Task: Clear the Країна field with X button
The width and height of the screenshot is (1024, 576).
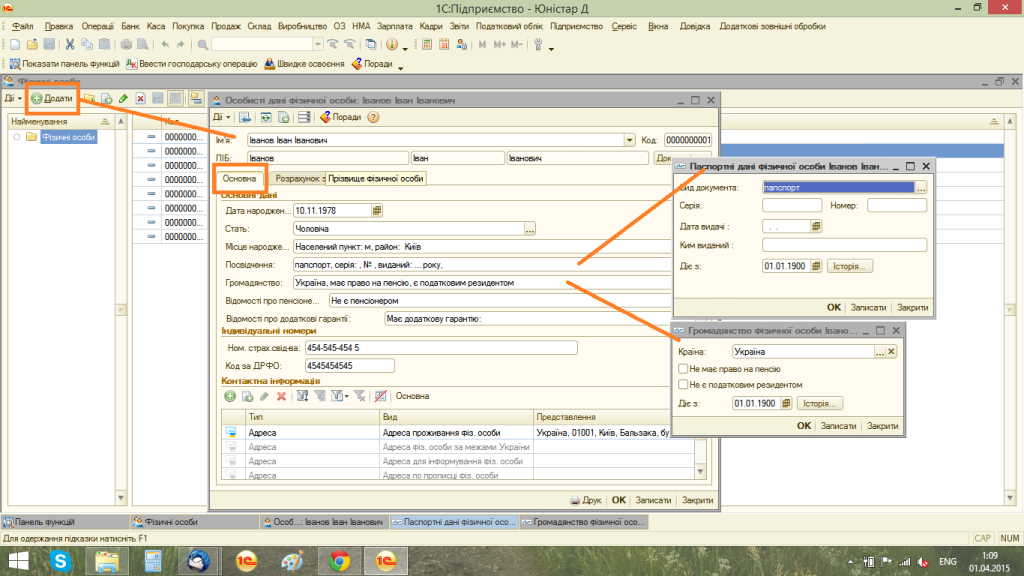Action: click(x=891, y=352)
